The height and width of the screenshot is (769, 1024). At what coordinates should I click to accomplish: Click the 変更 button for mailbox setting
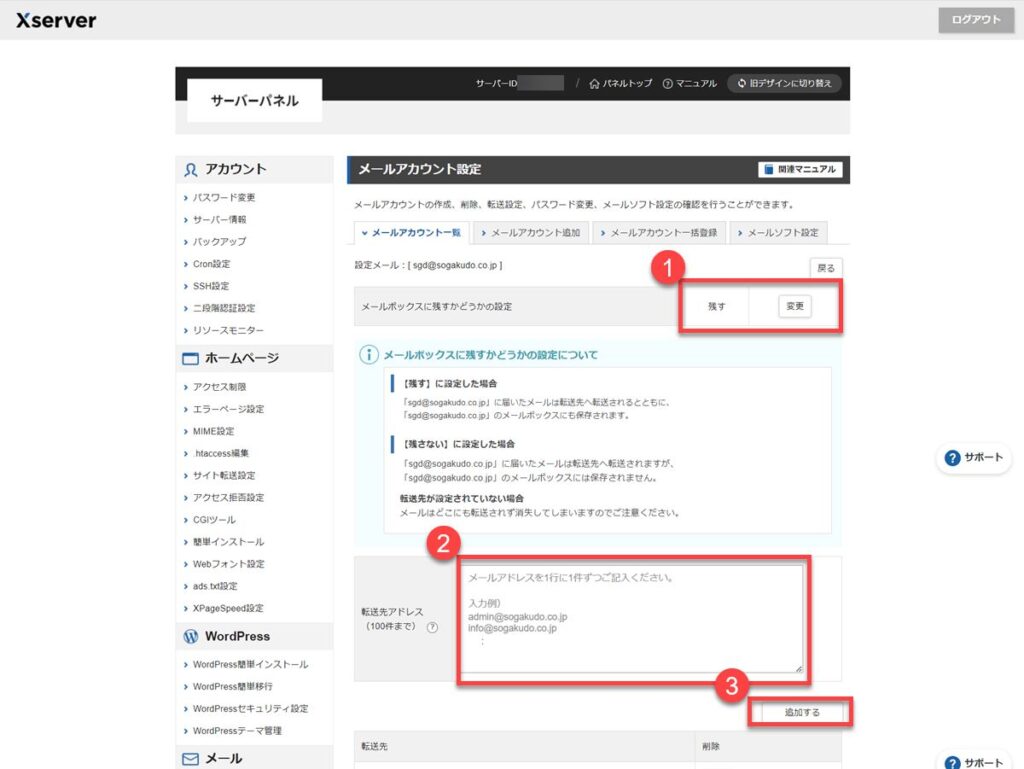coord(795,306)
